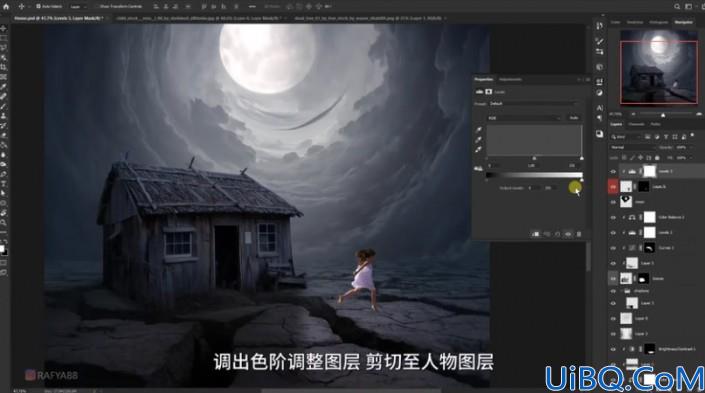This screenshot has height=393, width=705.
Task: Click the midtone input slider under histogram
Action: point(534,158)
